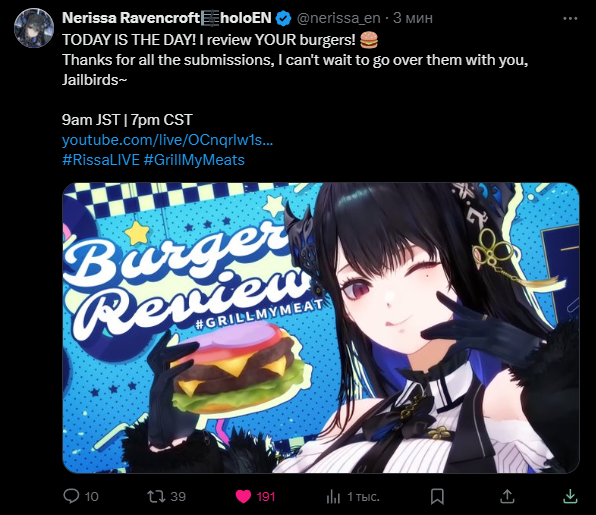
Task: Repost the tweet using the retweet arrows icon
Action: 156,496
